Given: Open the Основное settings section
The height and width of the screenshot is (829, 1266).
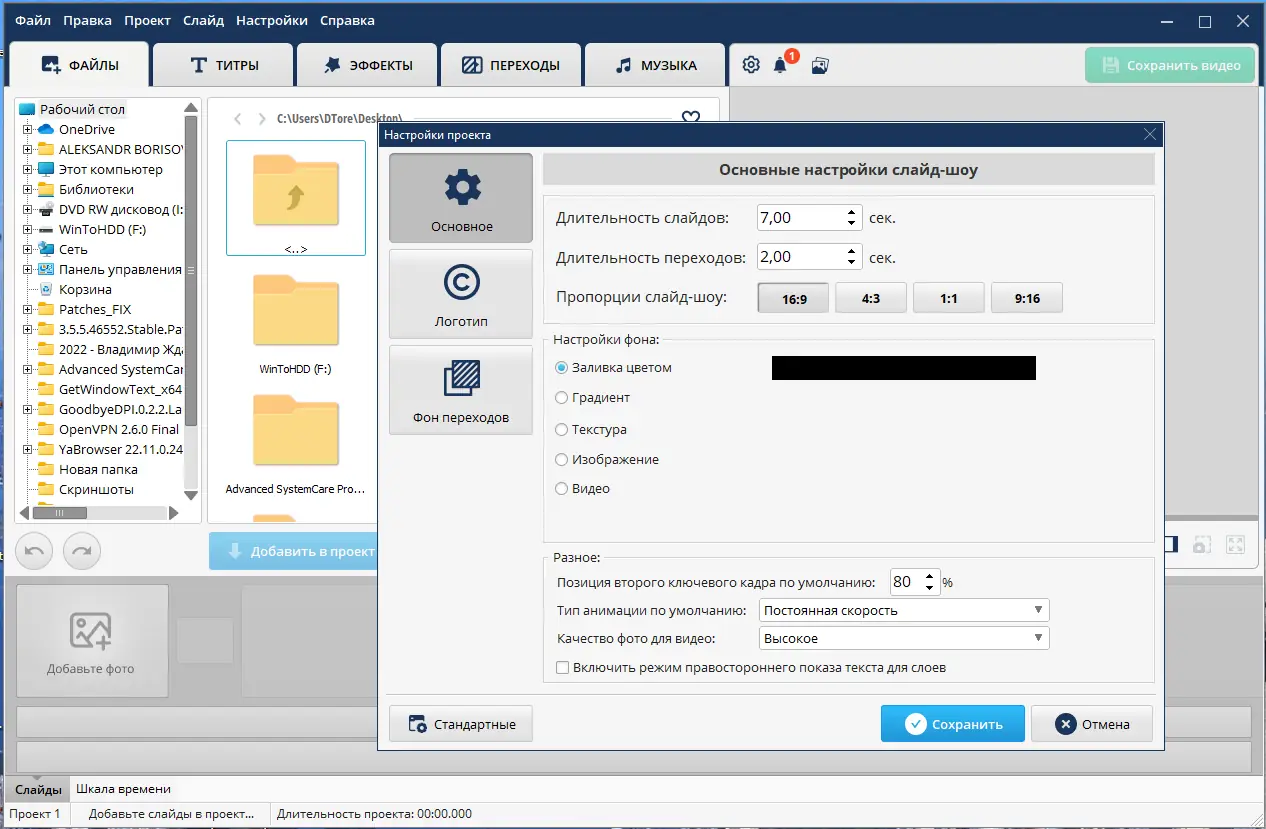Looking at the screenshot, I should (x=461, y=198).
